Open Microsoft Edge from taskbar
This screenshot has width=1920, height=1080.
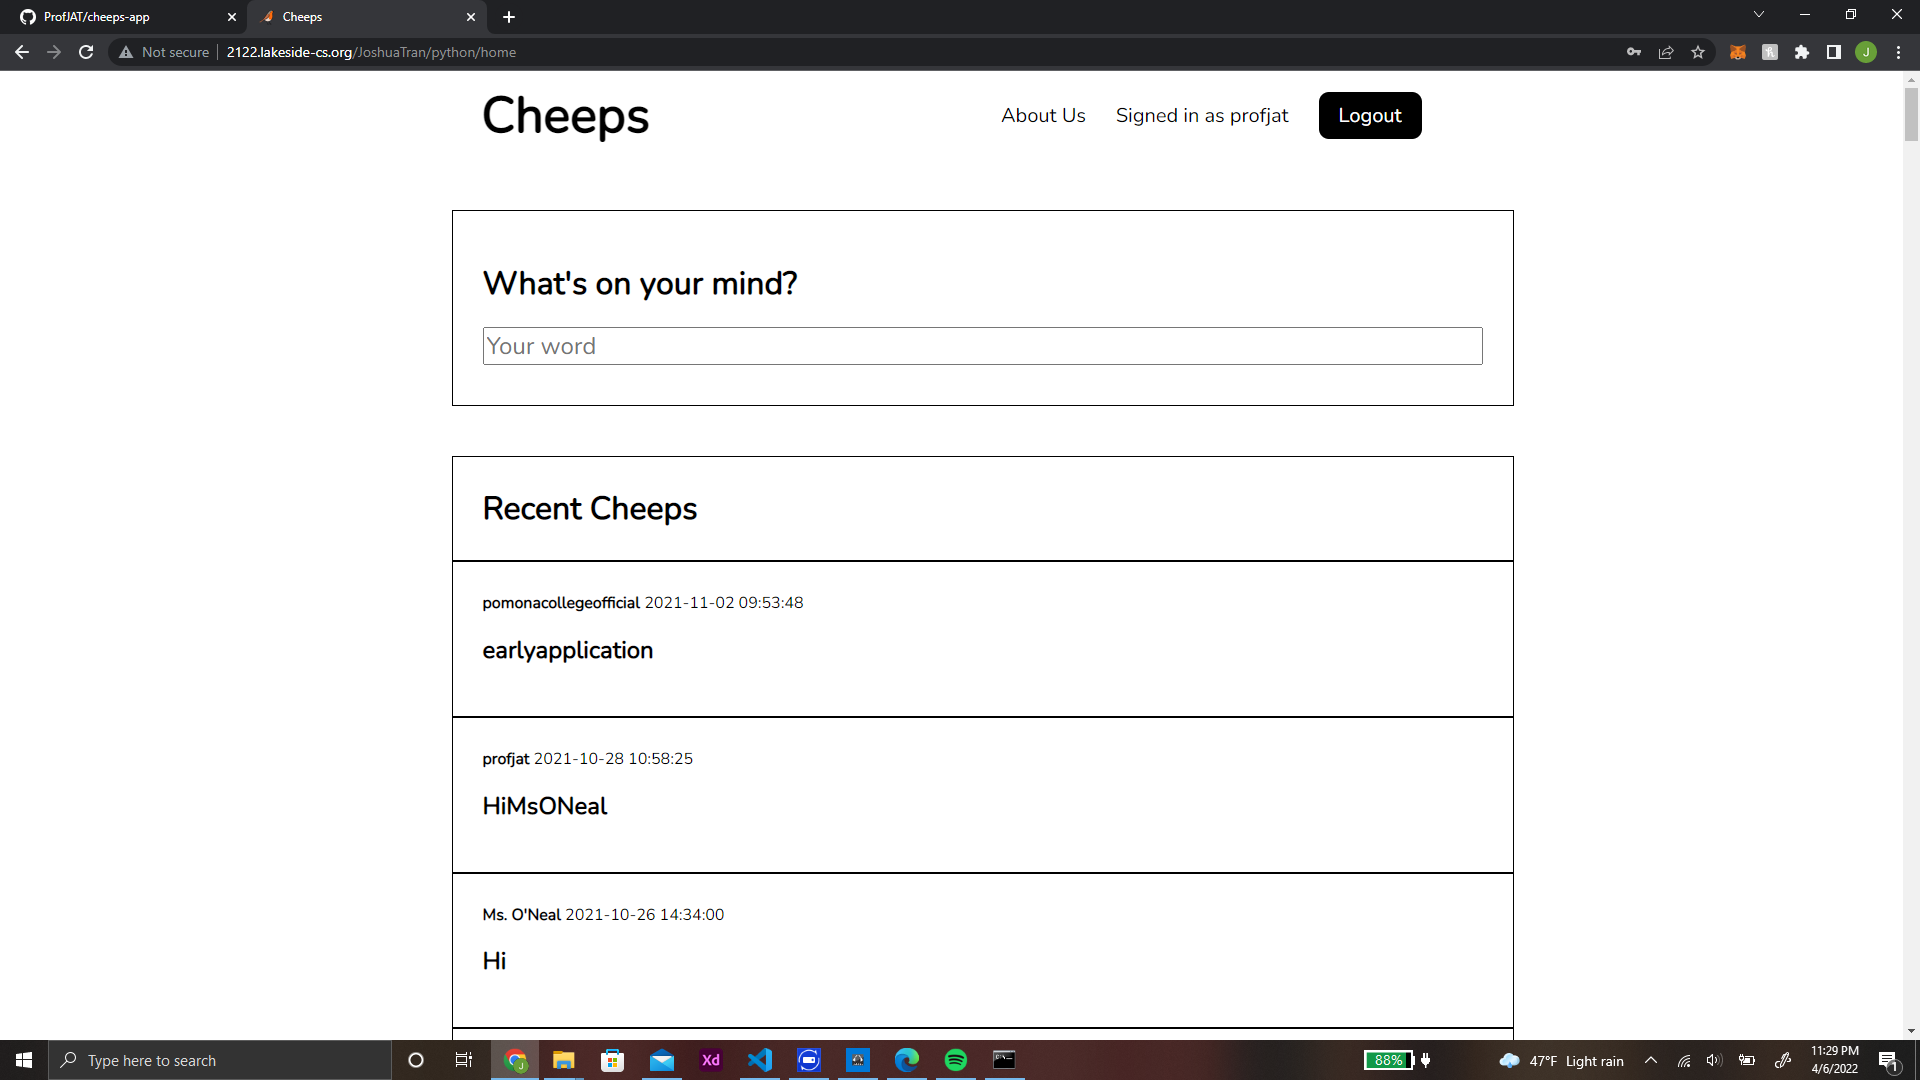click(x=907, y=1060)
